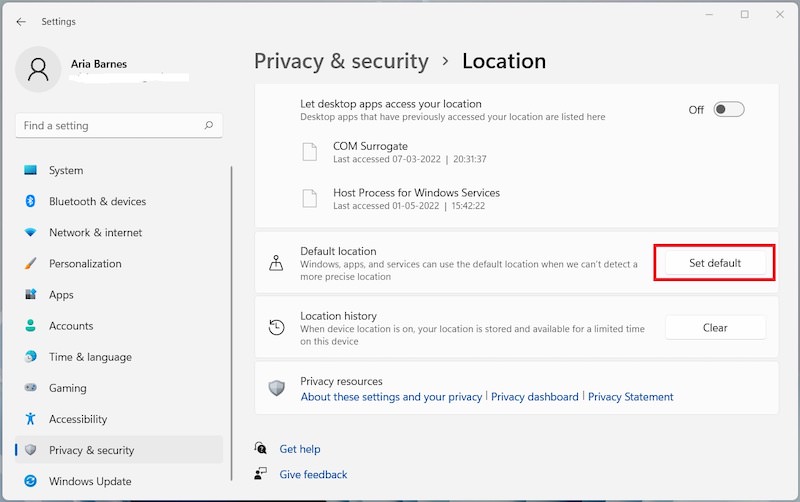
Task: Clear location history with Clear button
Action: pyautogui.click(x=715, y=328)
